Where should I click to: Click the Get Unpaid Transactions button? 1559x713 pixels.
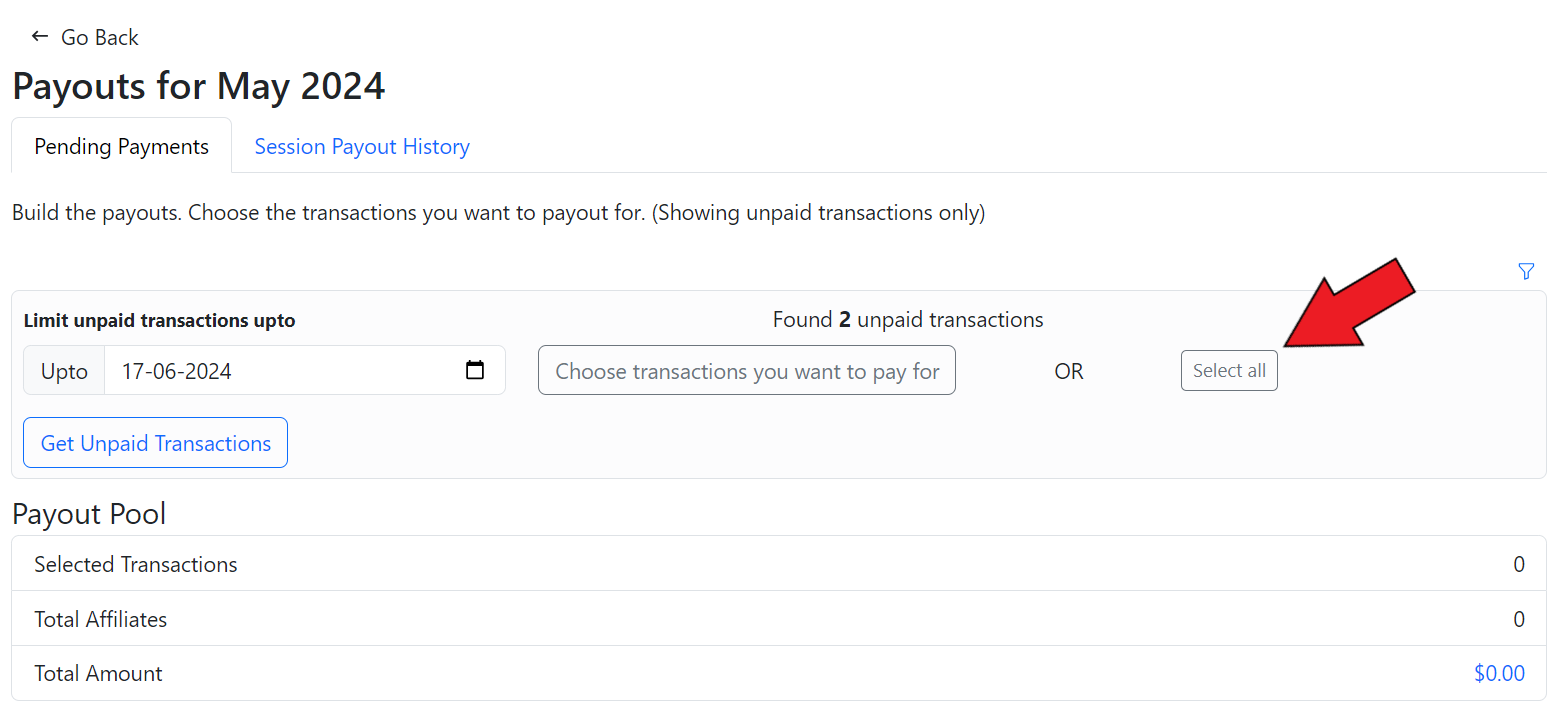[x=155, y=443]
